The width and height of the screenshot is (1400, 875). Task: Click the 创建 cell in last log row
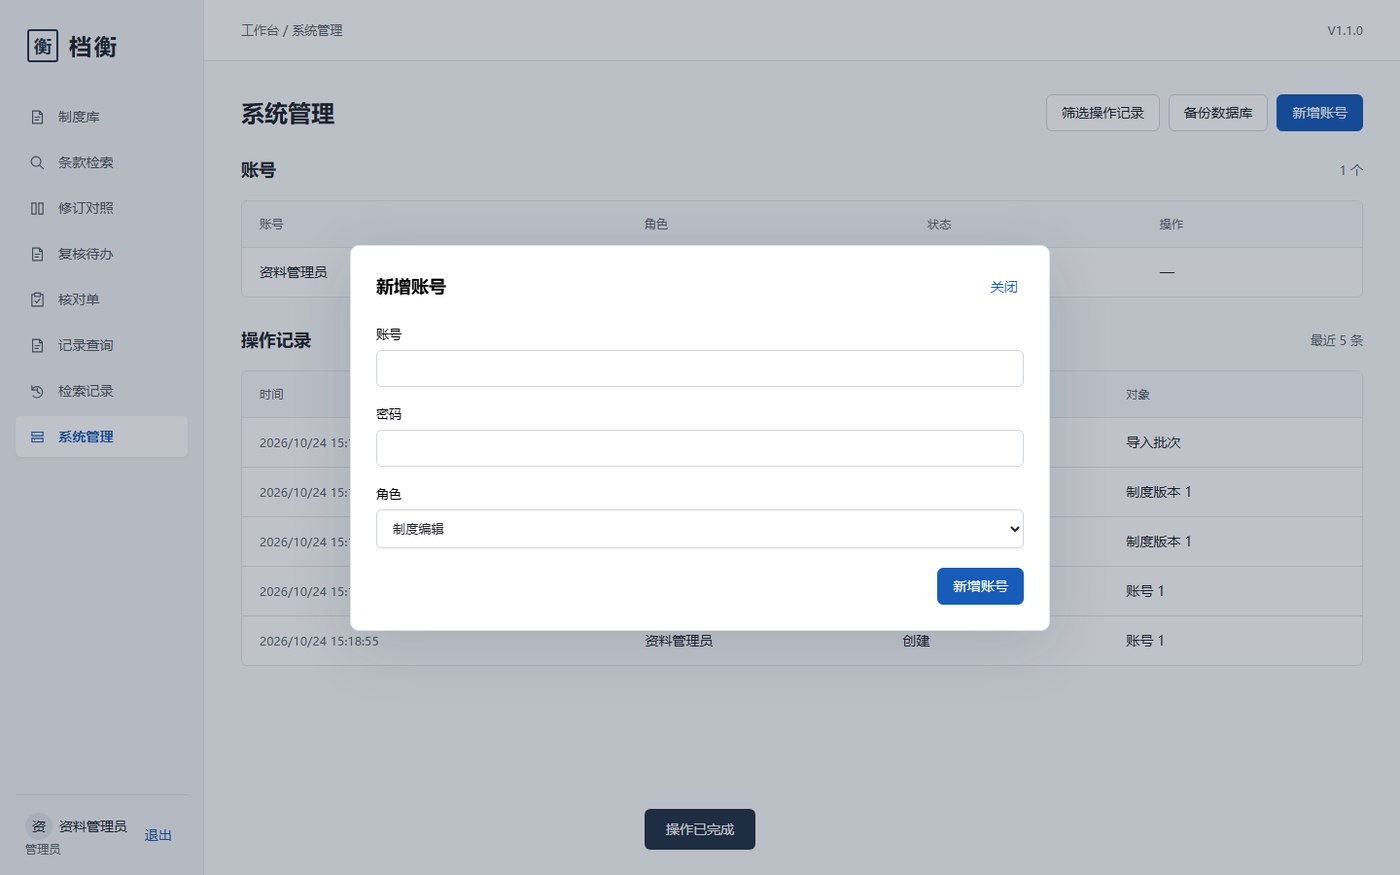pyautogui.click(x=916, y=641)
